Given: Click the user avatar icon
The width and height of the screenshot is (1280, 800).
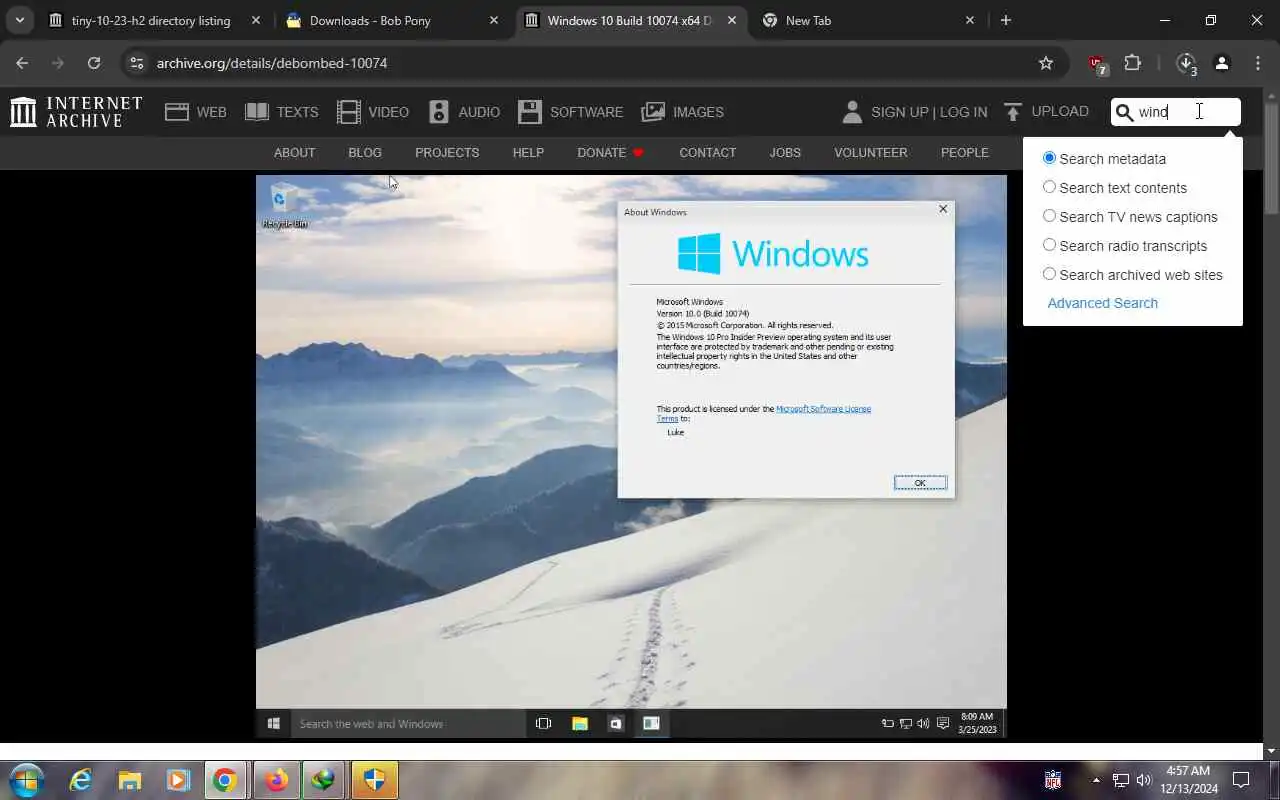Looking at the screenshot, I should [852, 112].
